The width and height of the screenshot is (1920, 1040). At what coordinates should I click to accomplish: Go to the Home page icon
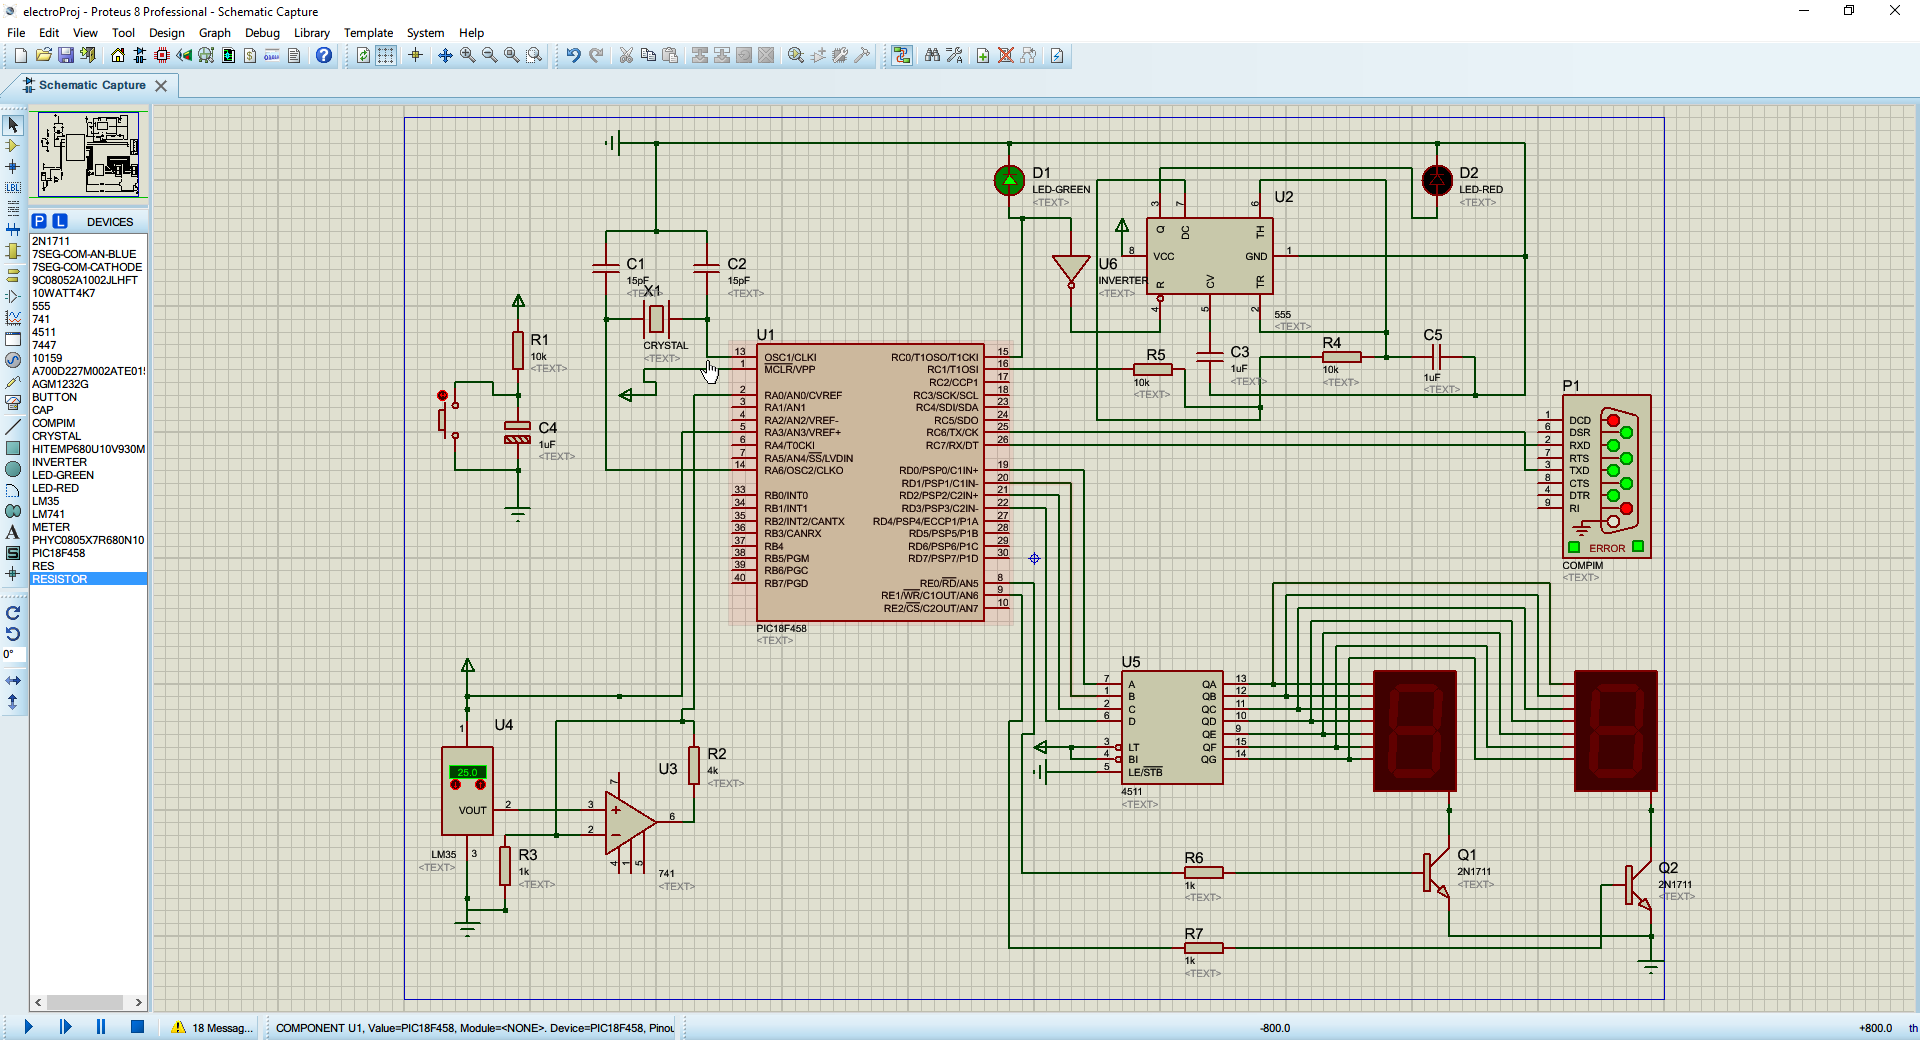118,56
